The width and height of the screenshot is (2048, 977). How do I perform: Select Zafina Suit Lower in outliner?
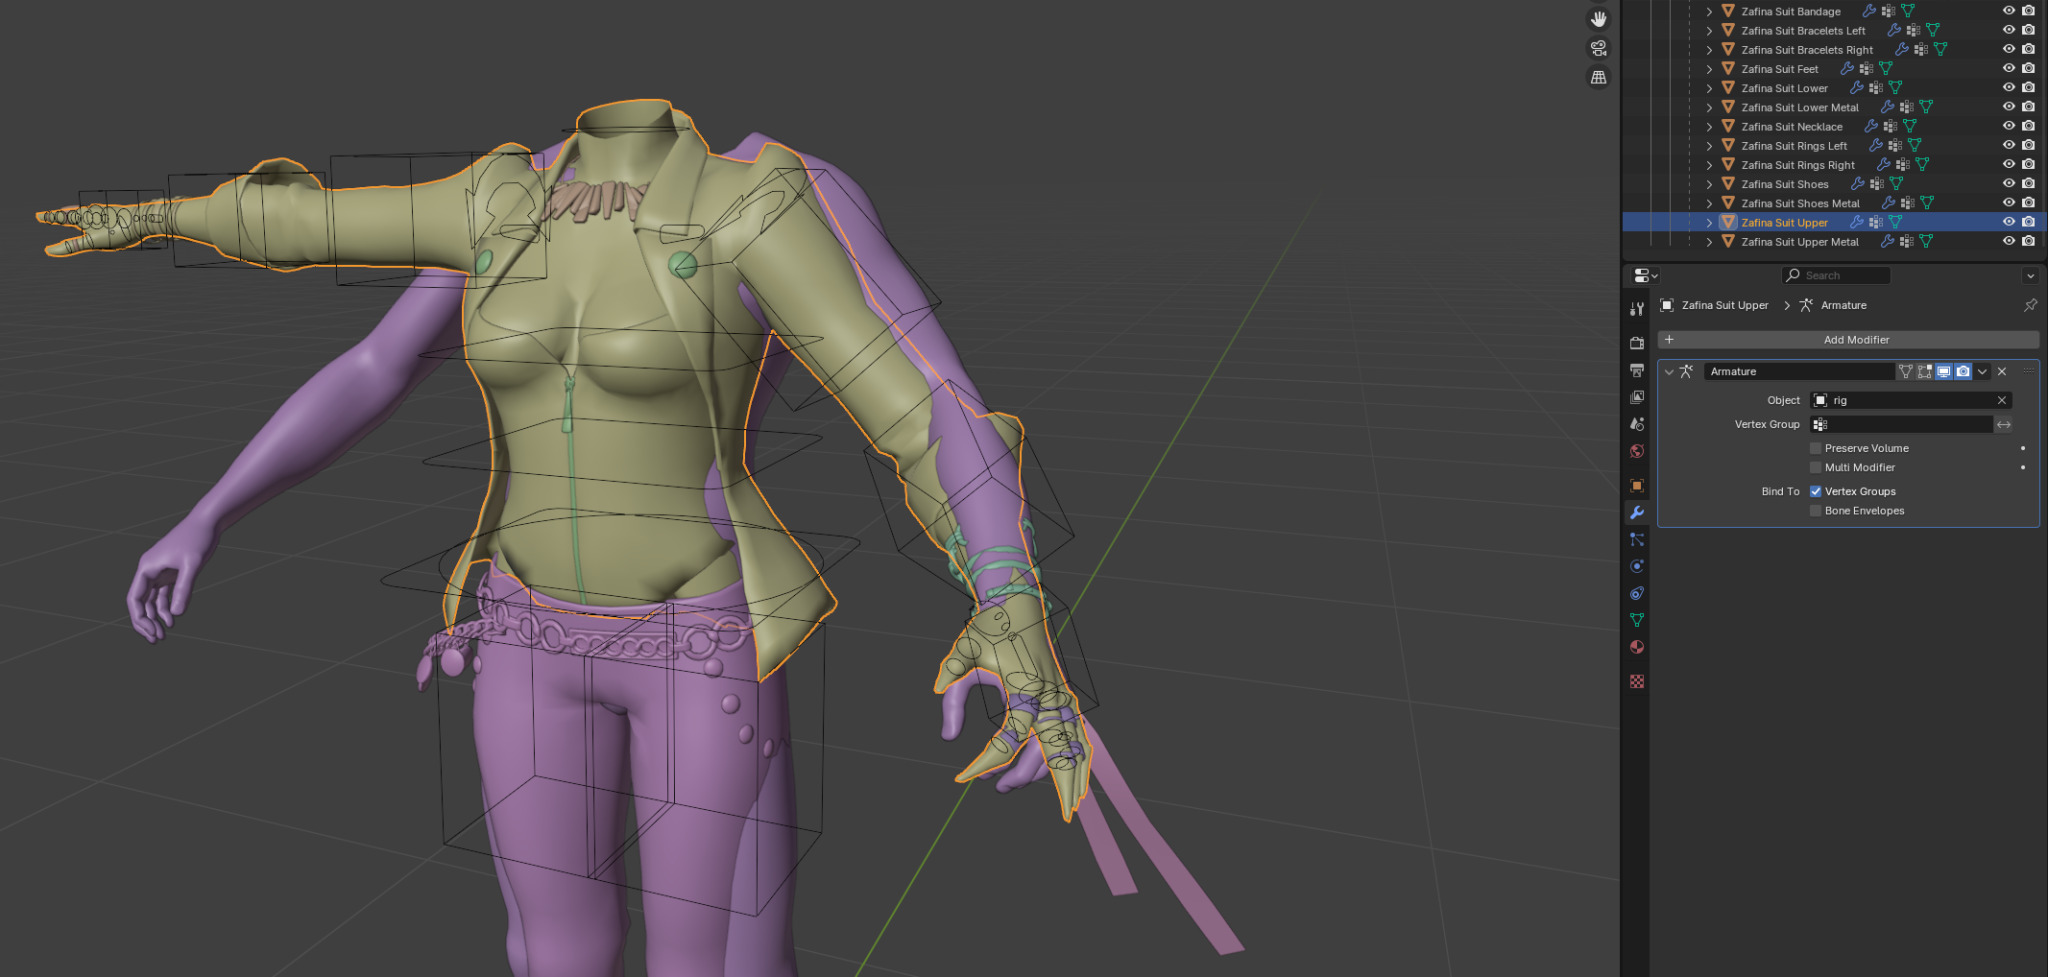[x=1785, y=88]
